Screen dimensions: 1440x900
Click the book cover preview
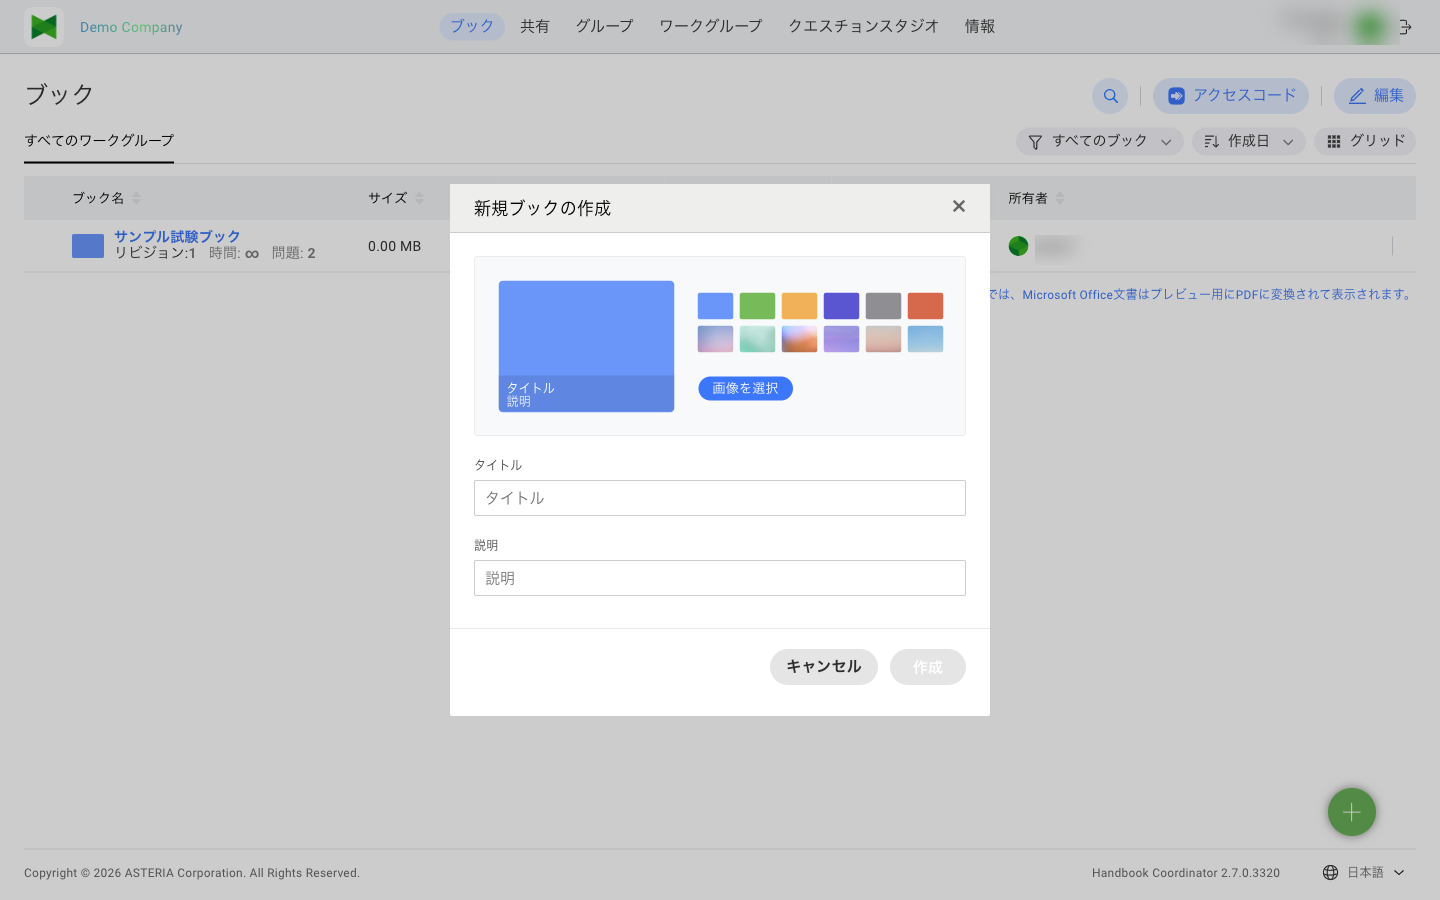[586, 346]
